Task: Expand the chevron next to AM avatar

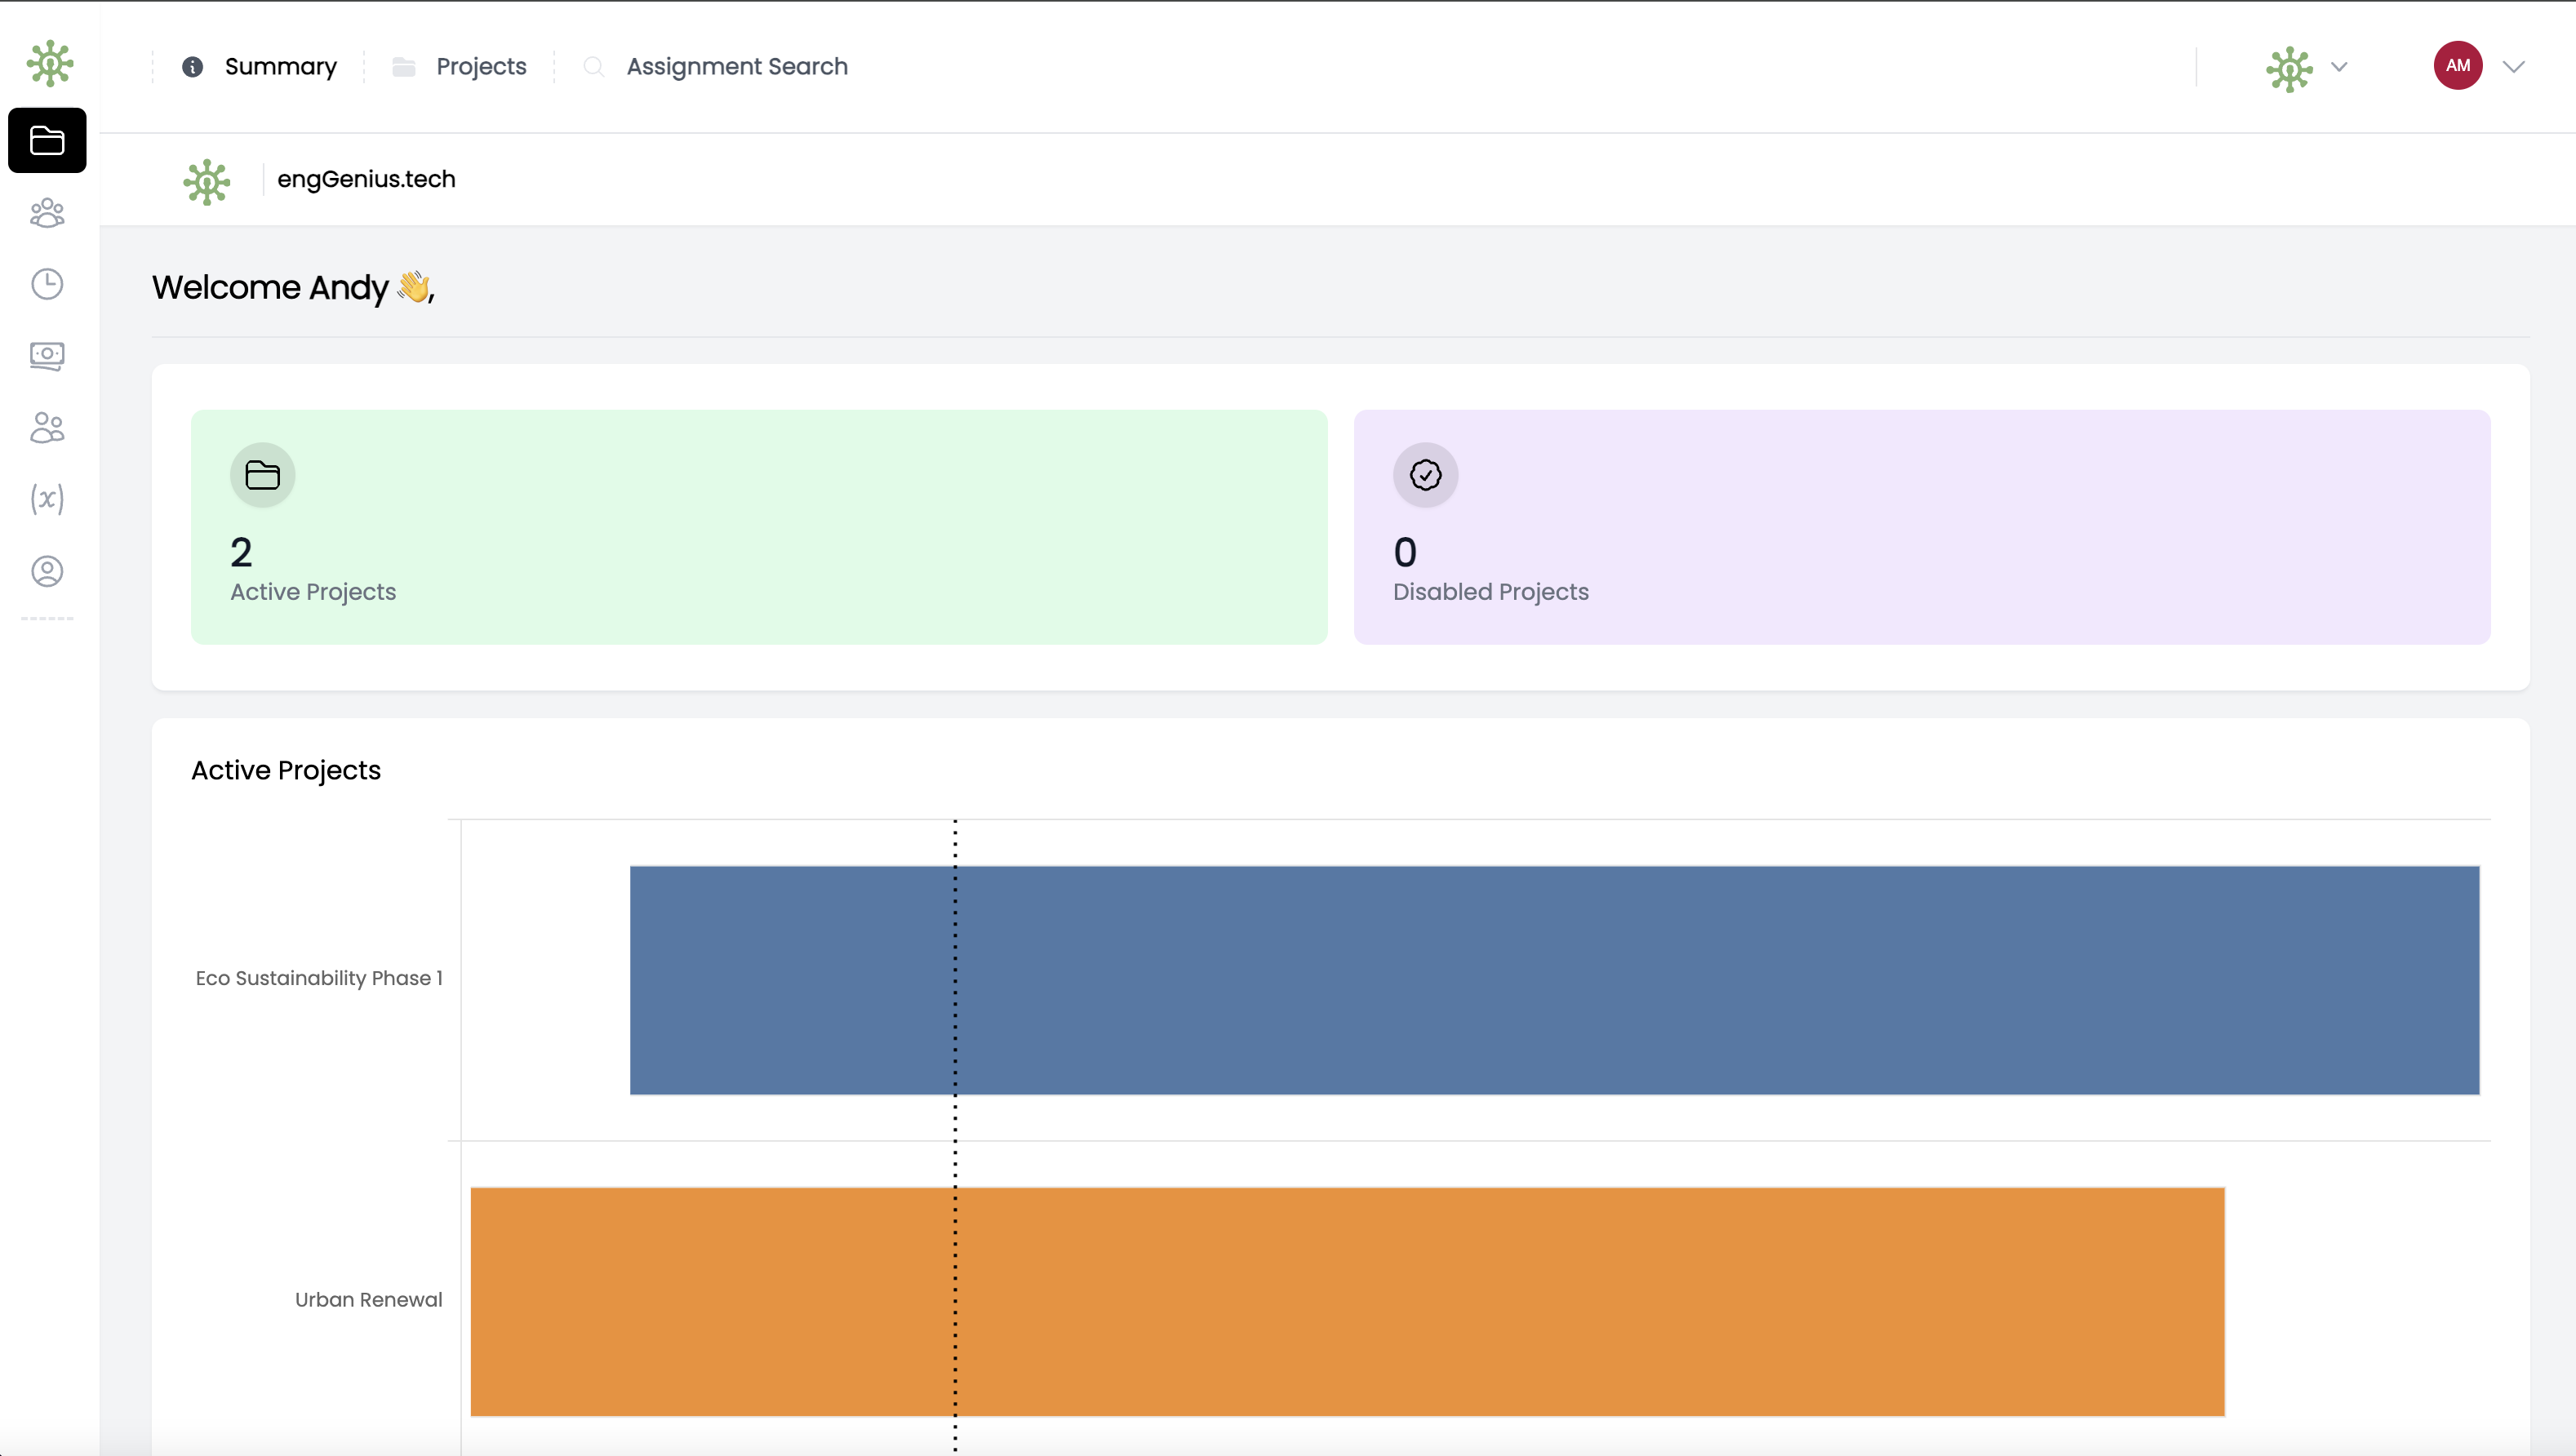Action: (2514, 67)
